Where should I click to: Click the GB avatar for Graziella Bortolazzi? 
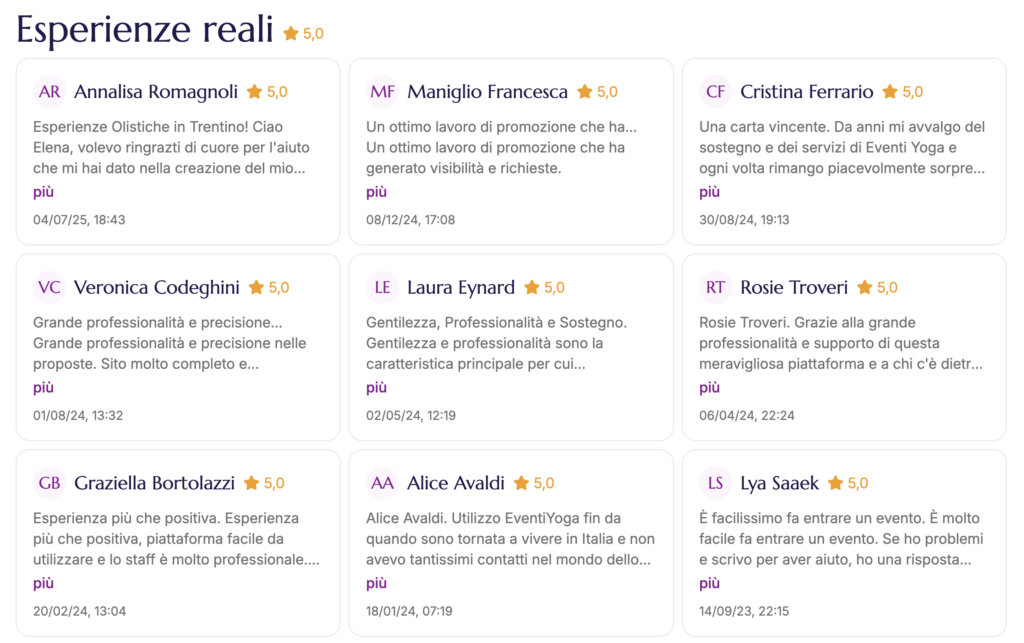[x=50, y=484]
